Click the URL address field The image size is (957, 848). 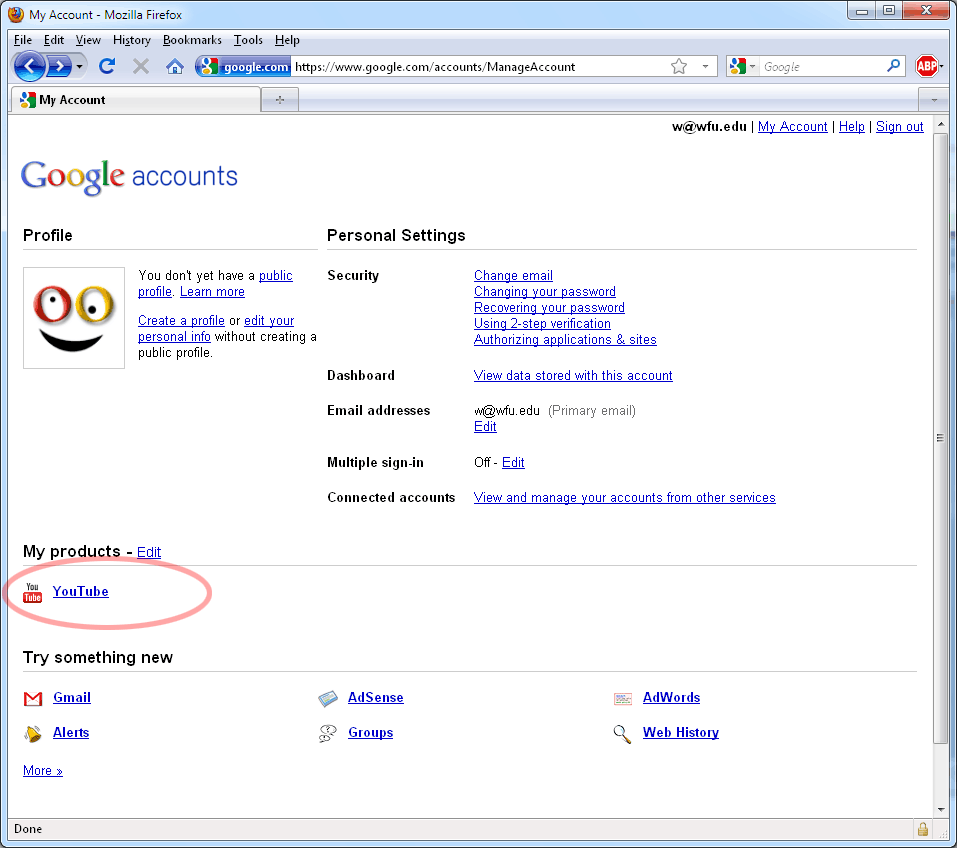(479, 67)
